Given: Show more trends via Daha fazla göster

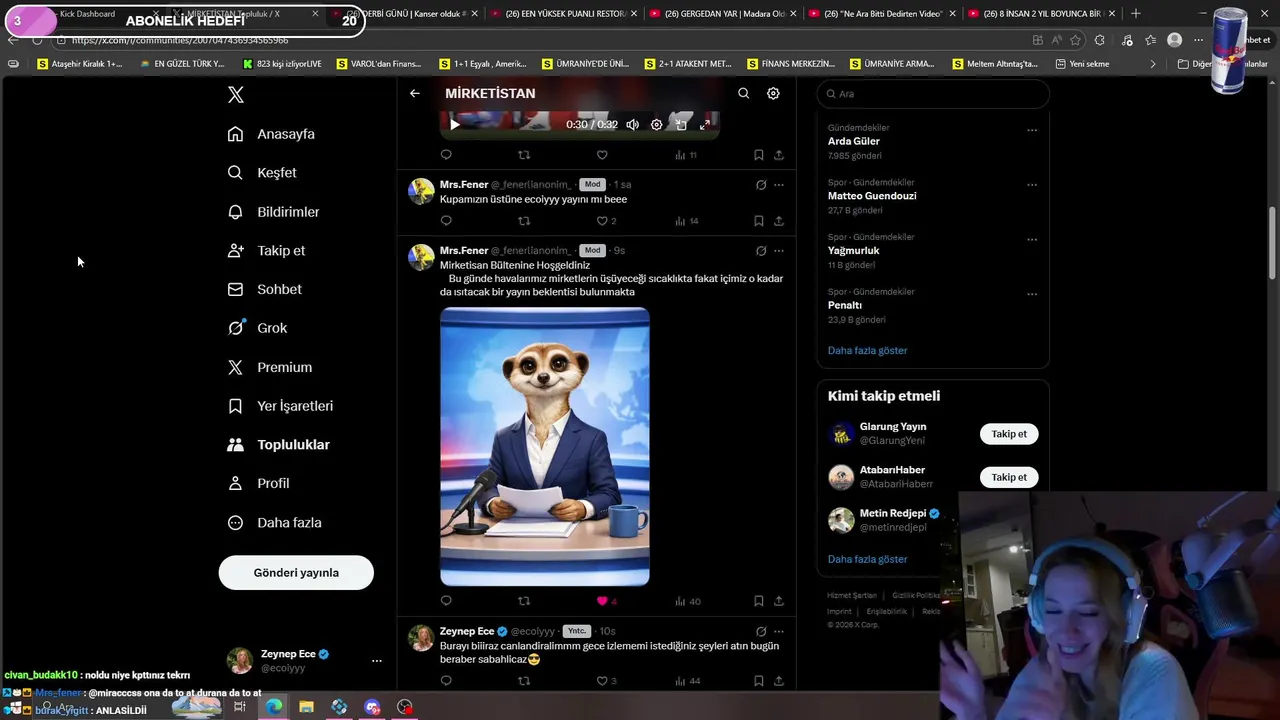Looking at the screenshot, I should 867,351.
